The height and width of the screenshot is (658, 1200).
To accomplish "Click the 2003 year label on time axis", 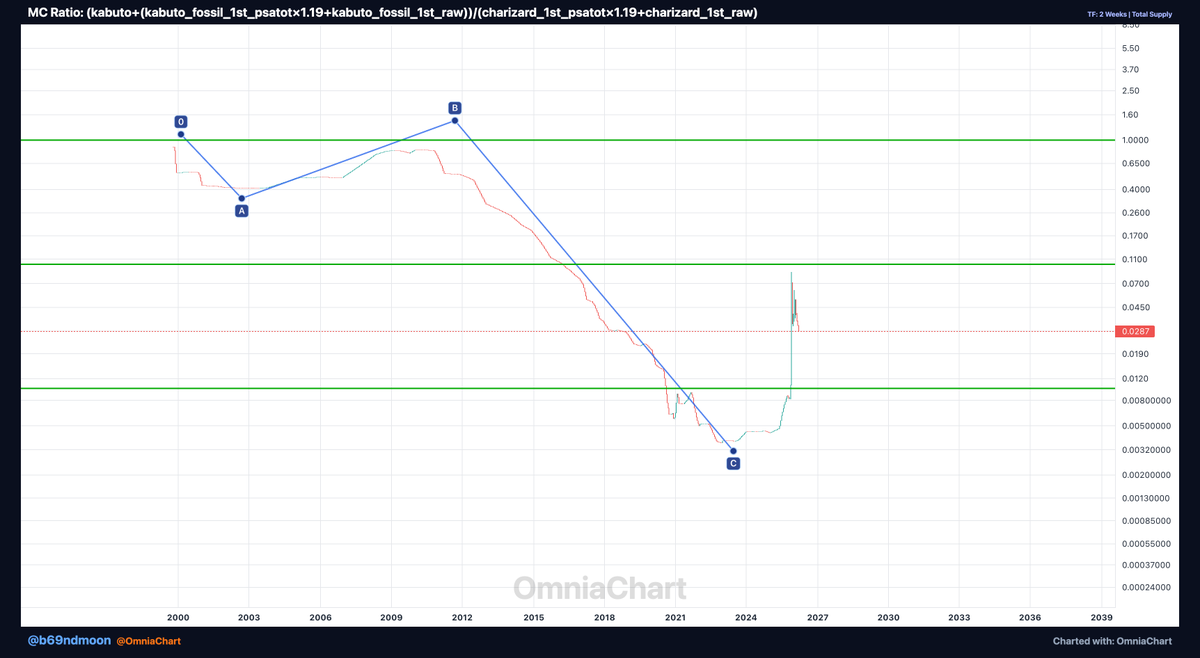I will point(249,619).
